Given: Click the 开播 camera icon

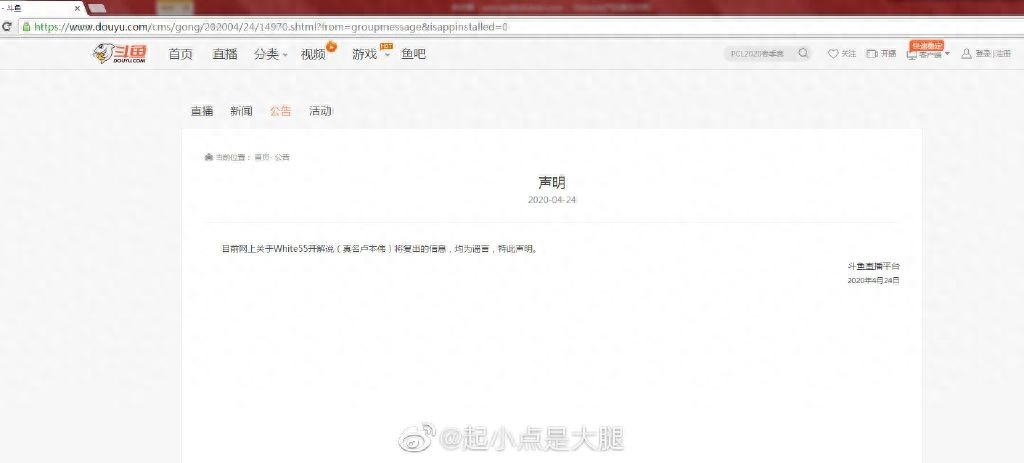Looking at the screenshot, I should click(x=871, y=54).
